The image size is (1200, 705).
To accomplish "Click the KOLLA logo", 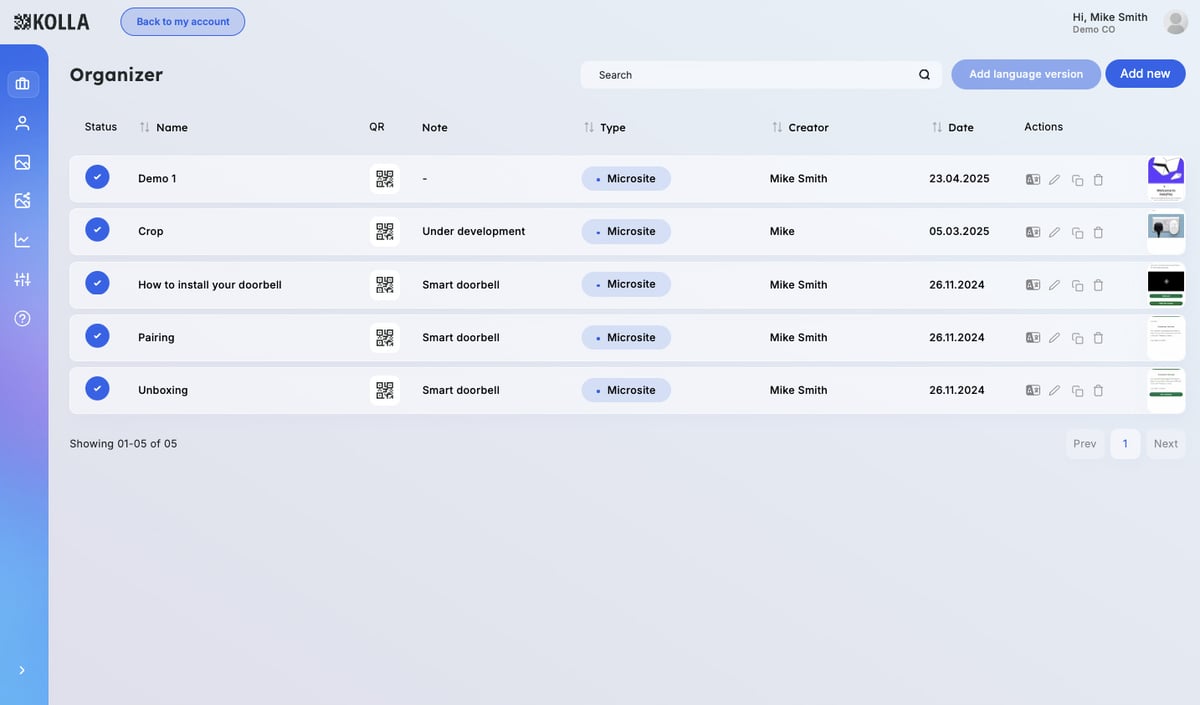I will pos(51,22).
